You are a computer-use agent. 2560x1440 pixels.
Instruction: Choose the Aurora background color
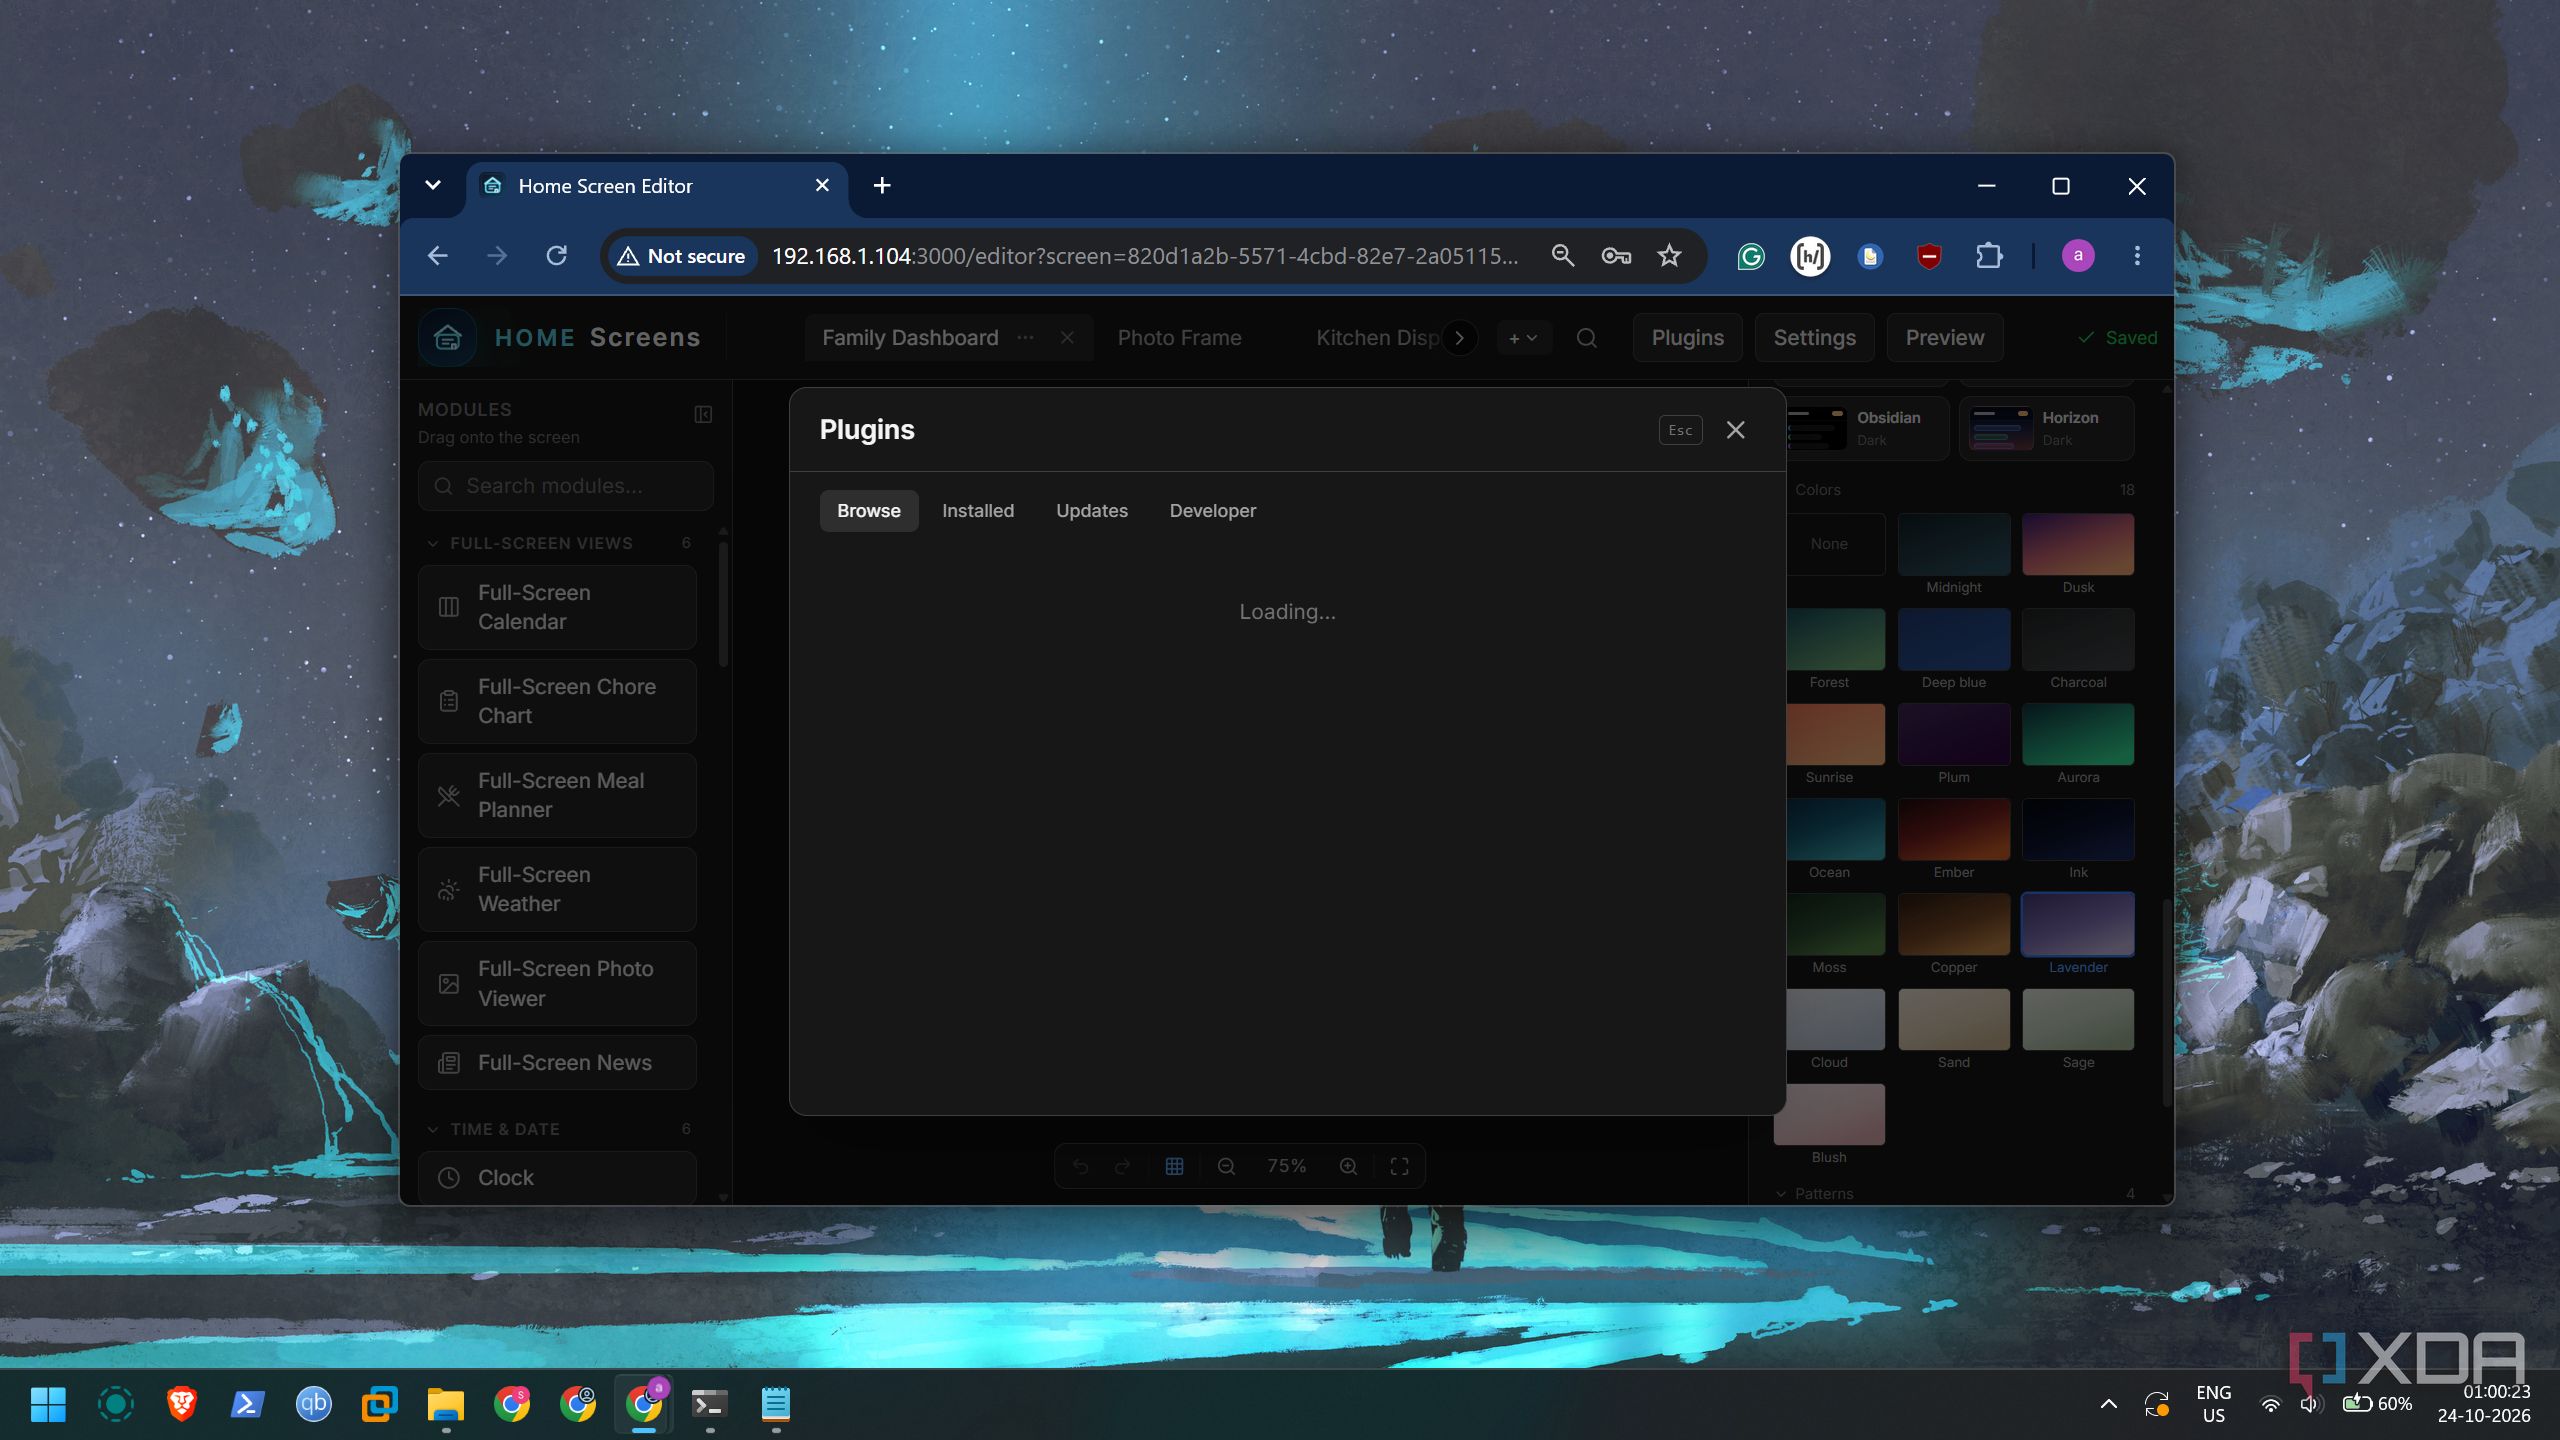pyautogui.click(x=2077, y=734)
